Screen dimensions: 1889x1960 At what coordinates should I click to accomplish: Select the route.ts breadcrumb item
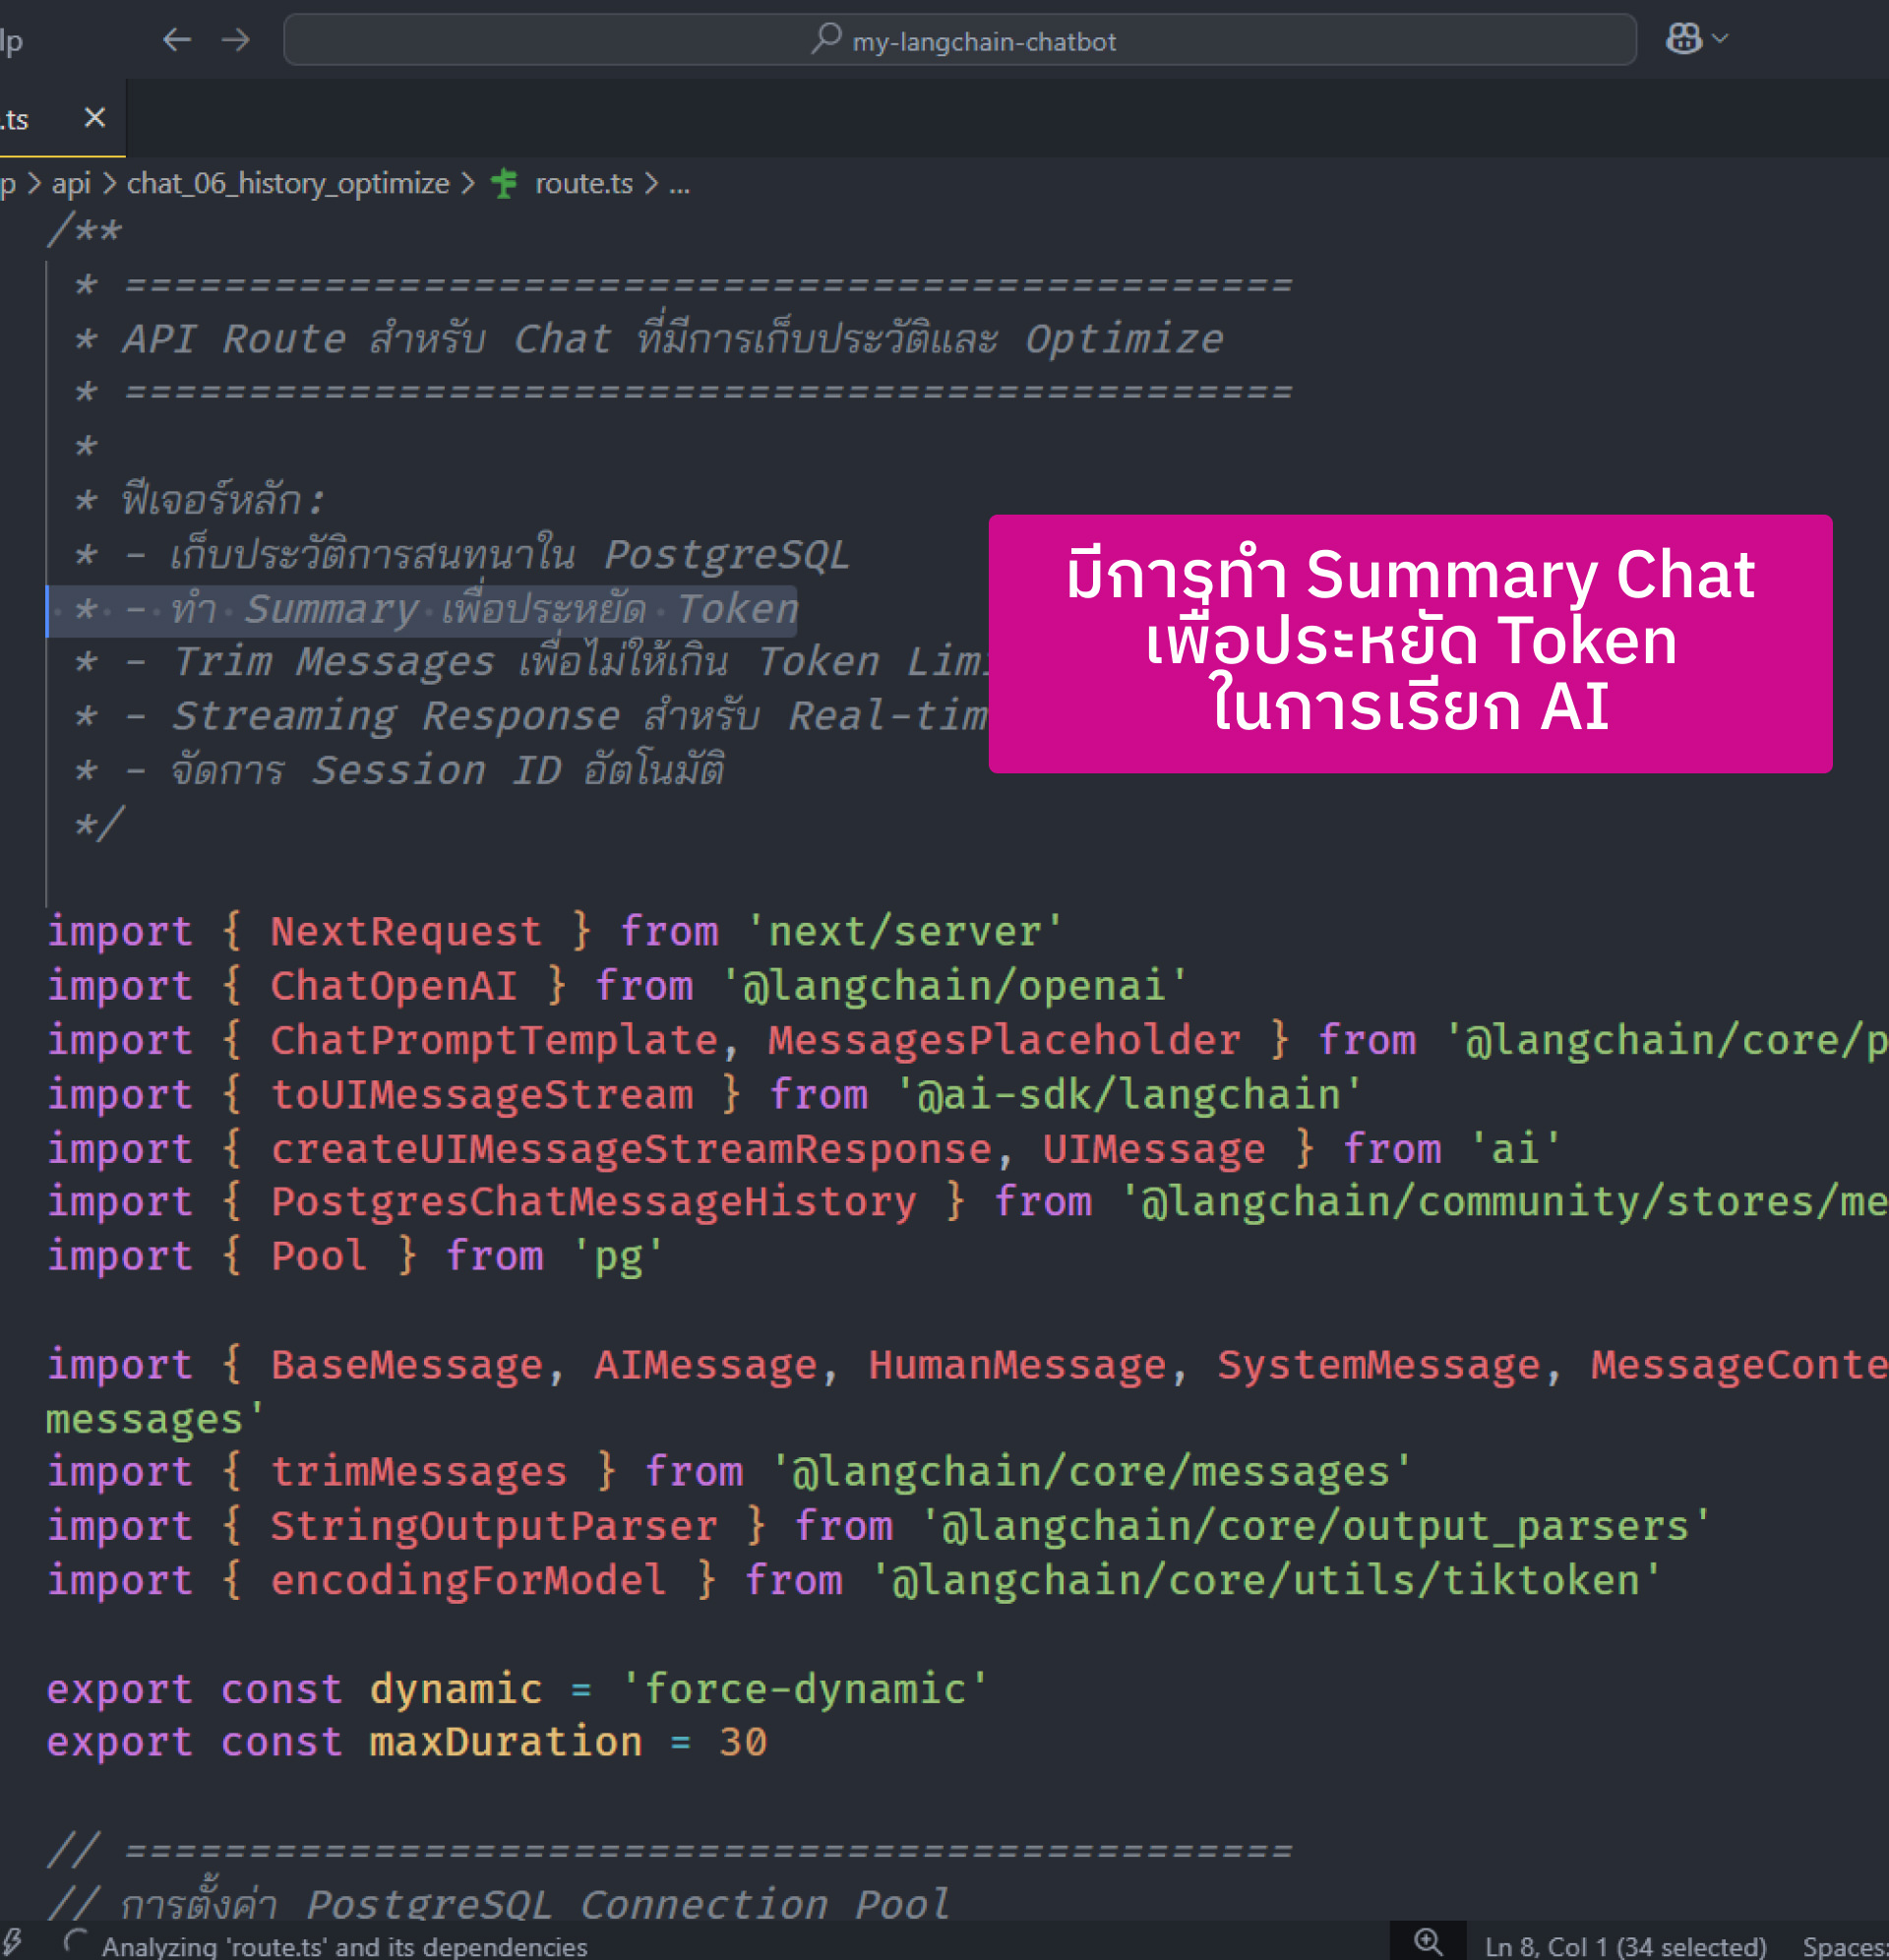point(584,183)
